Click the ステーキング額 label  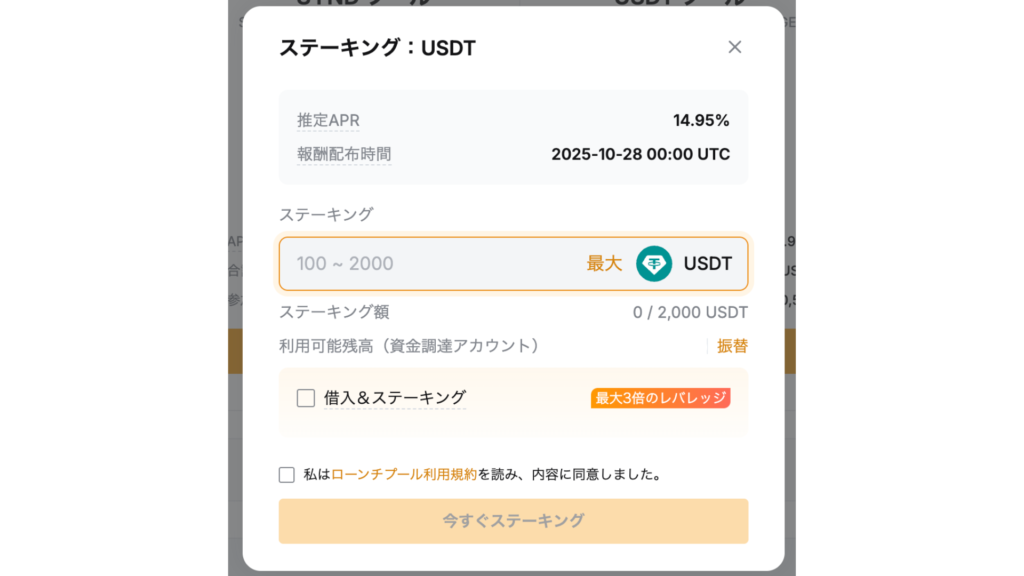pyautogui.click(x=334, y=312)
